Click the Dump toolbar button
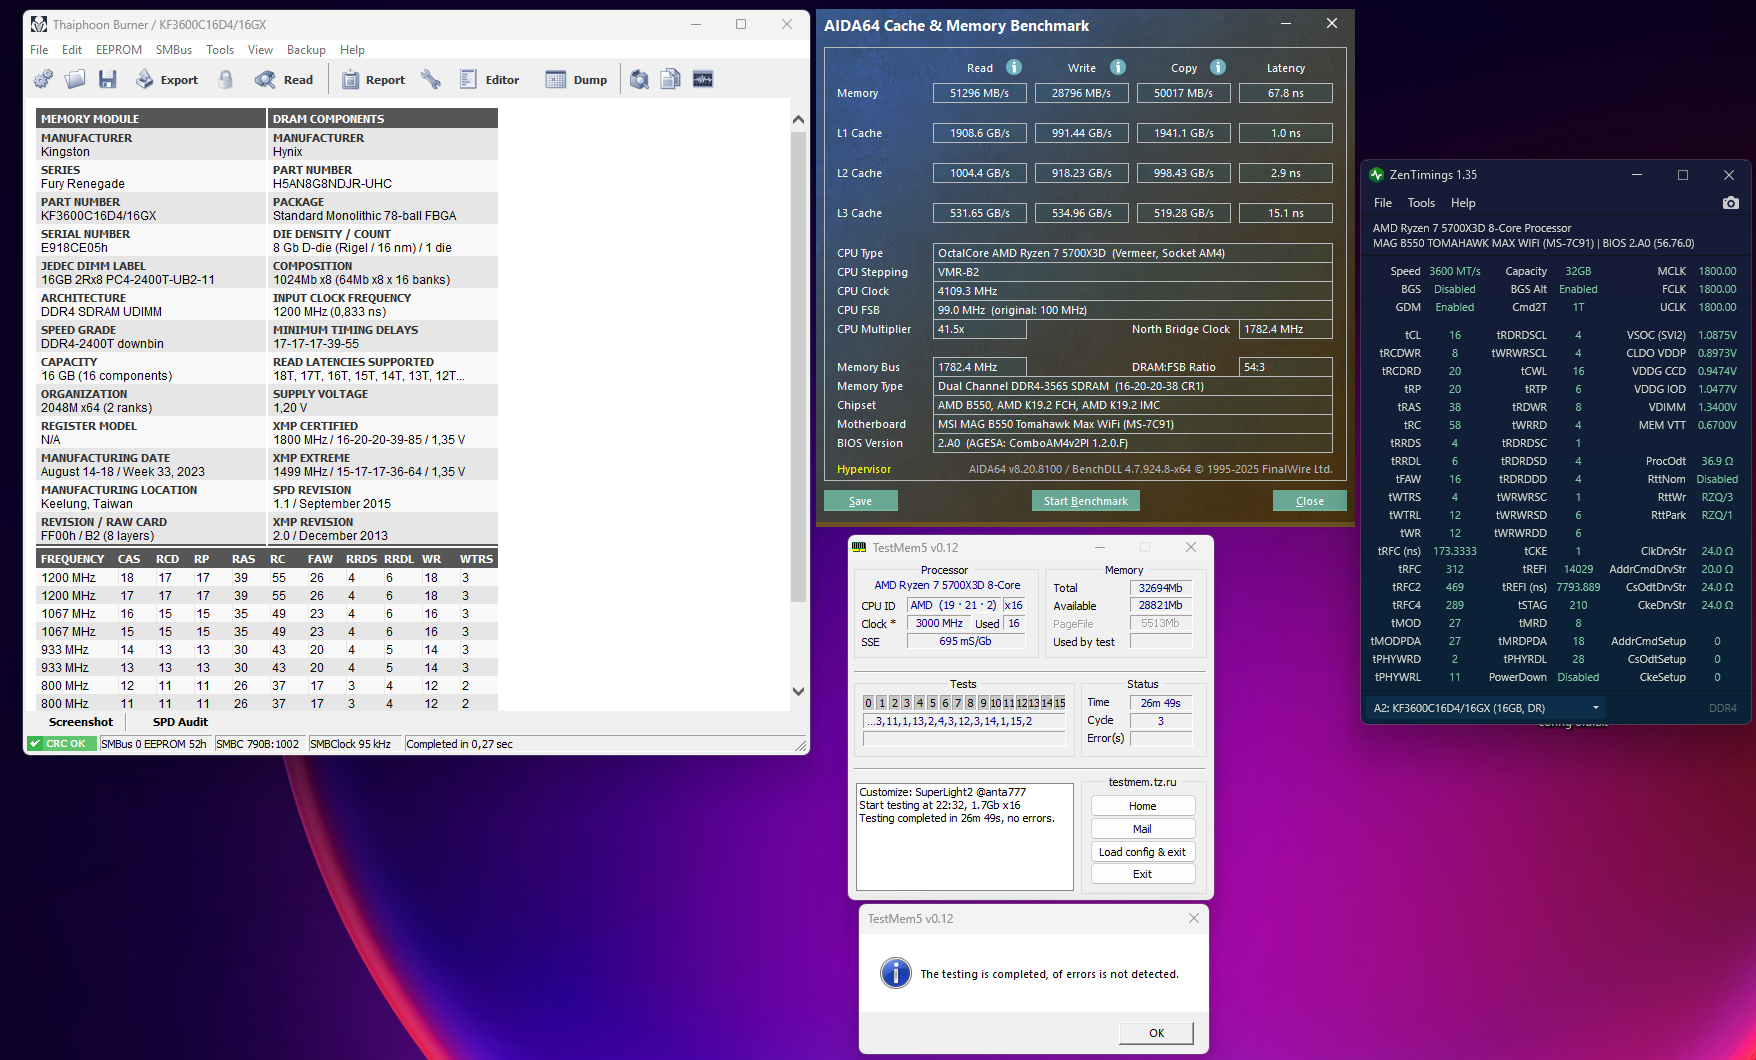This screenshot has width=1756, height=1060. point(576,80)
